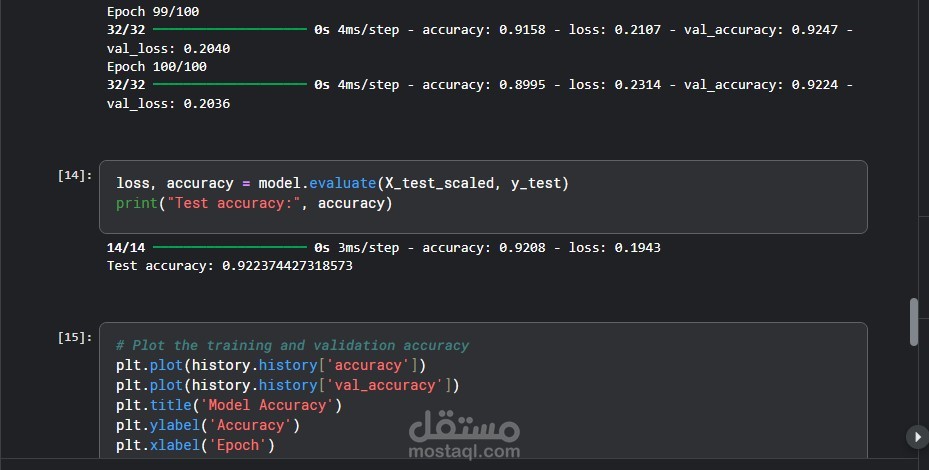Click 'val_accuracy: 0.9224' value
This screenshot has height=470, width=929.
tap(761, 85)
